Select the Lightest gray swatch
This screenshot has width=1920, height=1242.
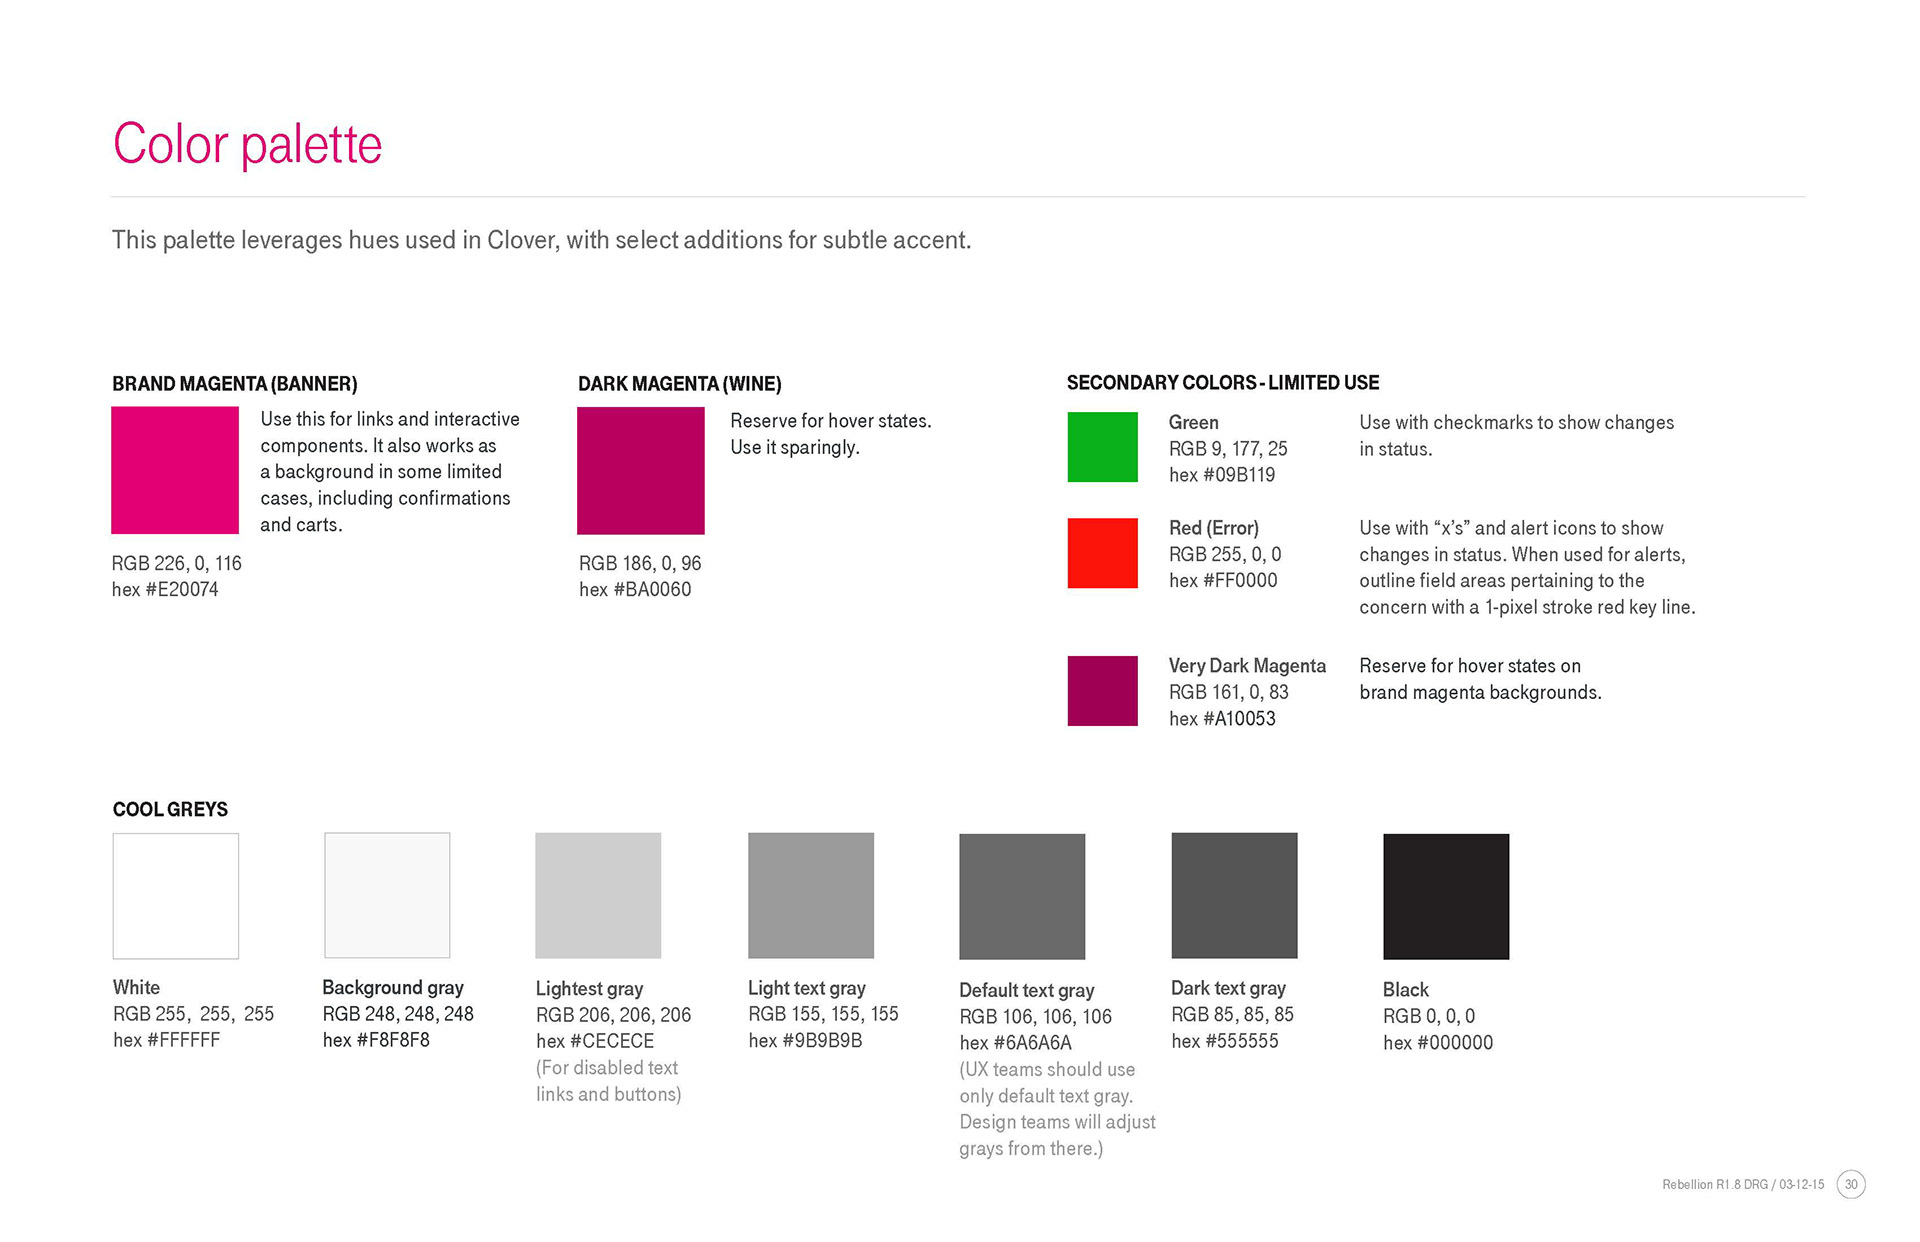click(598, 895)
